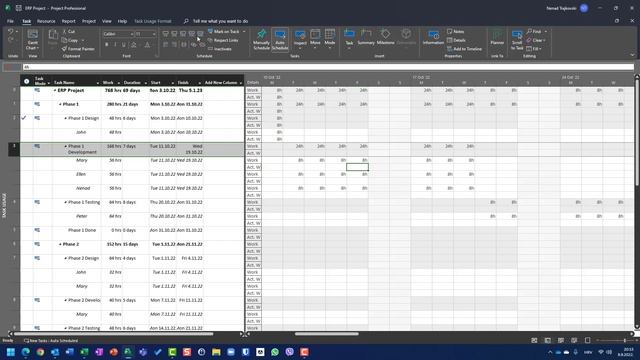This screenshot has height=360, width=640.
Task: Open the Gantt Chart view button
Action: click(x=33, y=40)
